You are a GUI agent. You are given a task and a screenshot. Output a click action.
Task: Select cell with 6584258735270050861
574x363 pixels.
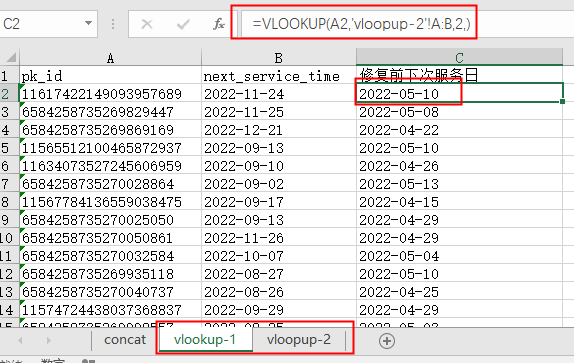click(x=110, y=237)
